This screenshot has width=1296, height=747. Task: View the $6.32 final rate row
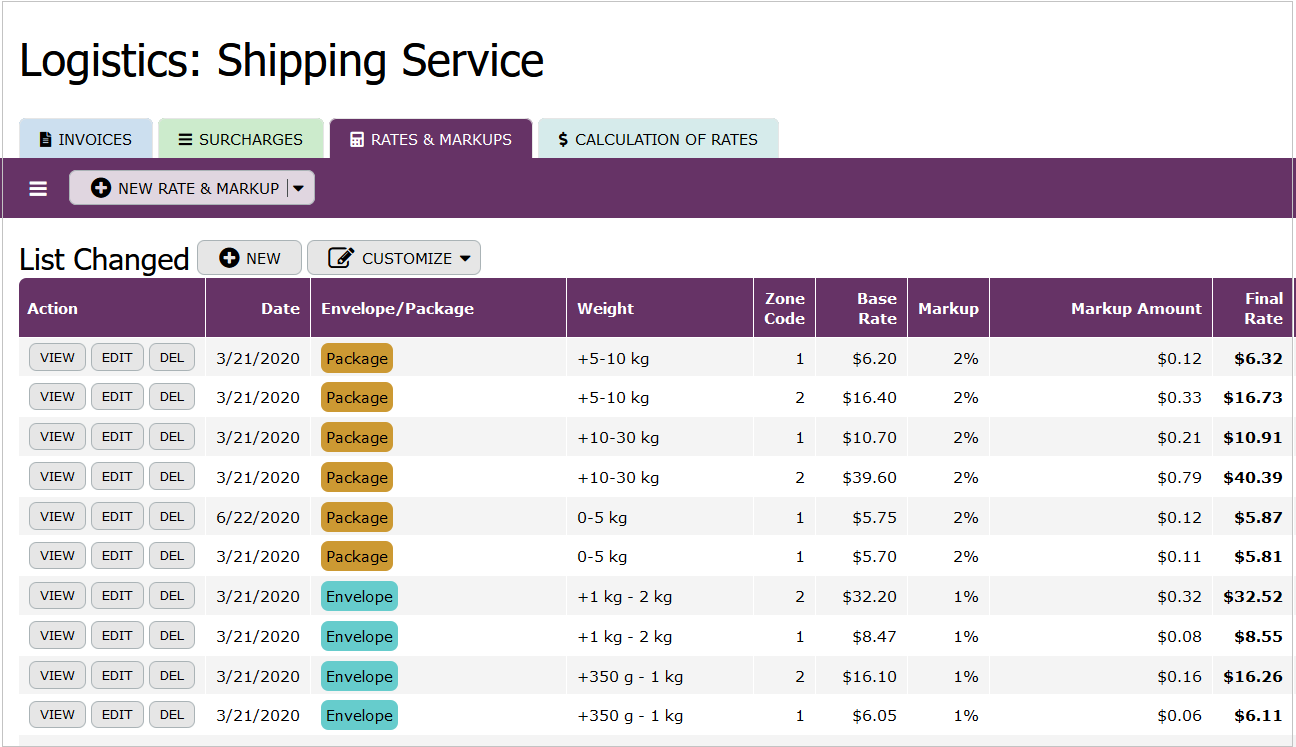click(57, 358)
